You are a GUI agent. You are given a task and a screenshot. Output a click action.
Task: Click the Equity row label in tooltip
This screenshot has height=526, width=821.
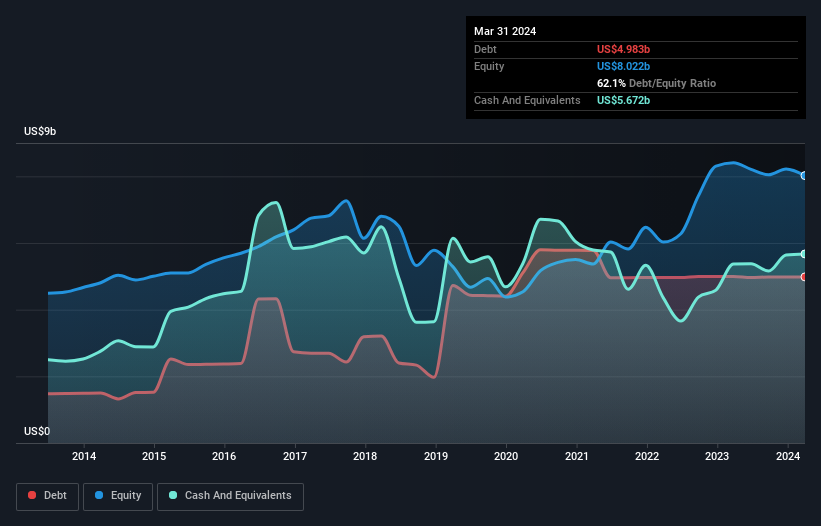489,66
